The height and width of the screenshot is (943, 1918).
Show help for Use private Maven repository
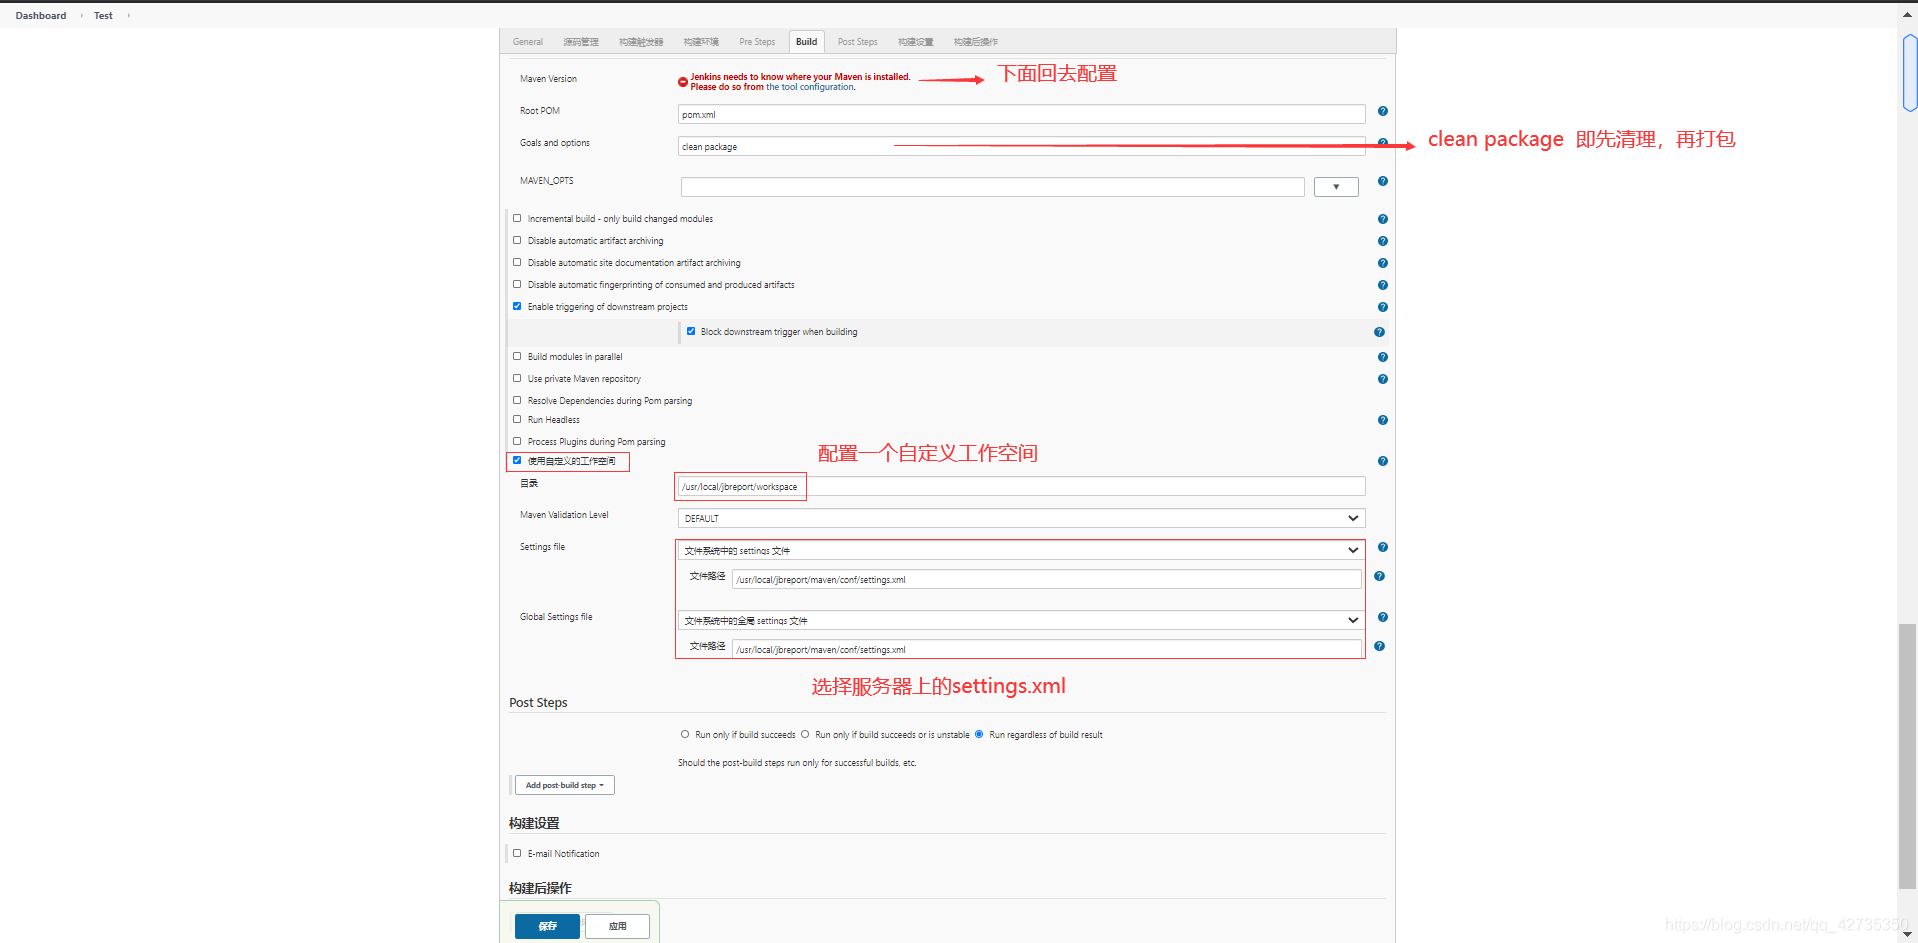click(1382, 379)
